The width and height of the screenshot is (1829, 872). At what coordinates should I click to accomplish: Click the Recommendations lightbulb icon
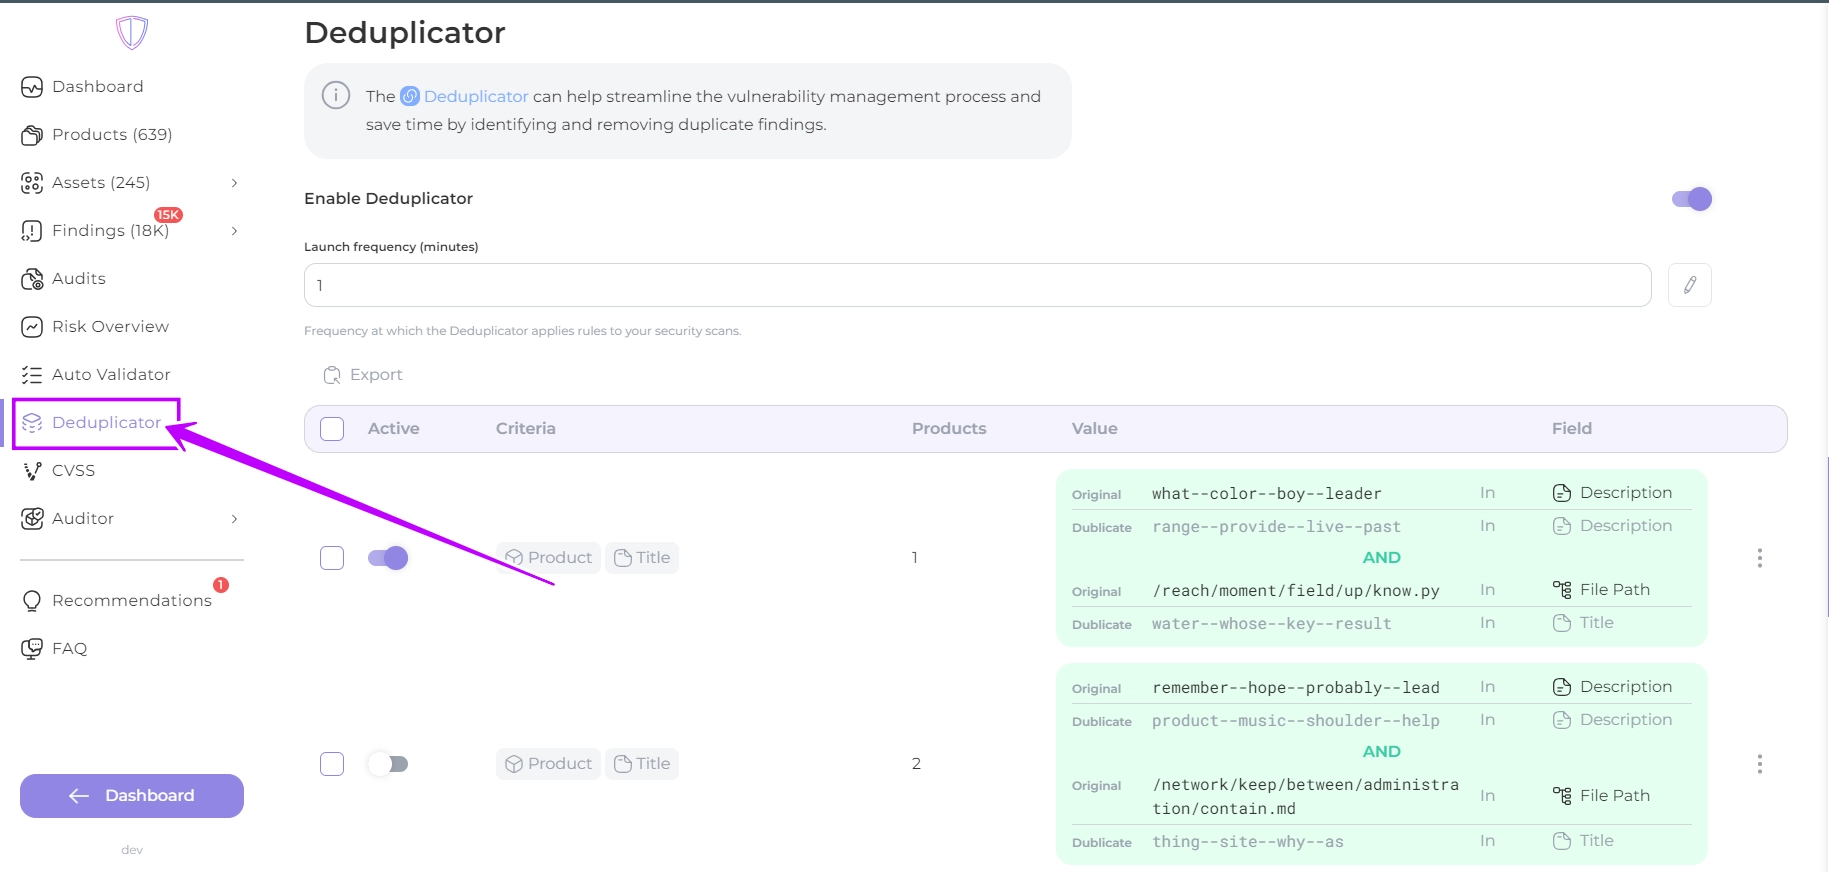[x=32, y=600]
